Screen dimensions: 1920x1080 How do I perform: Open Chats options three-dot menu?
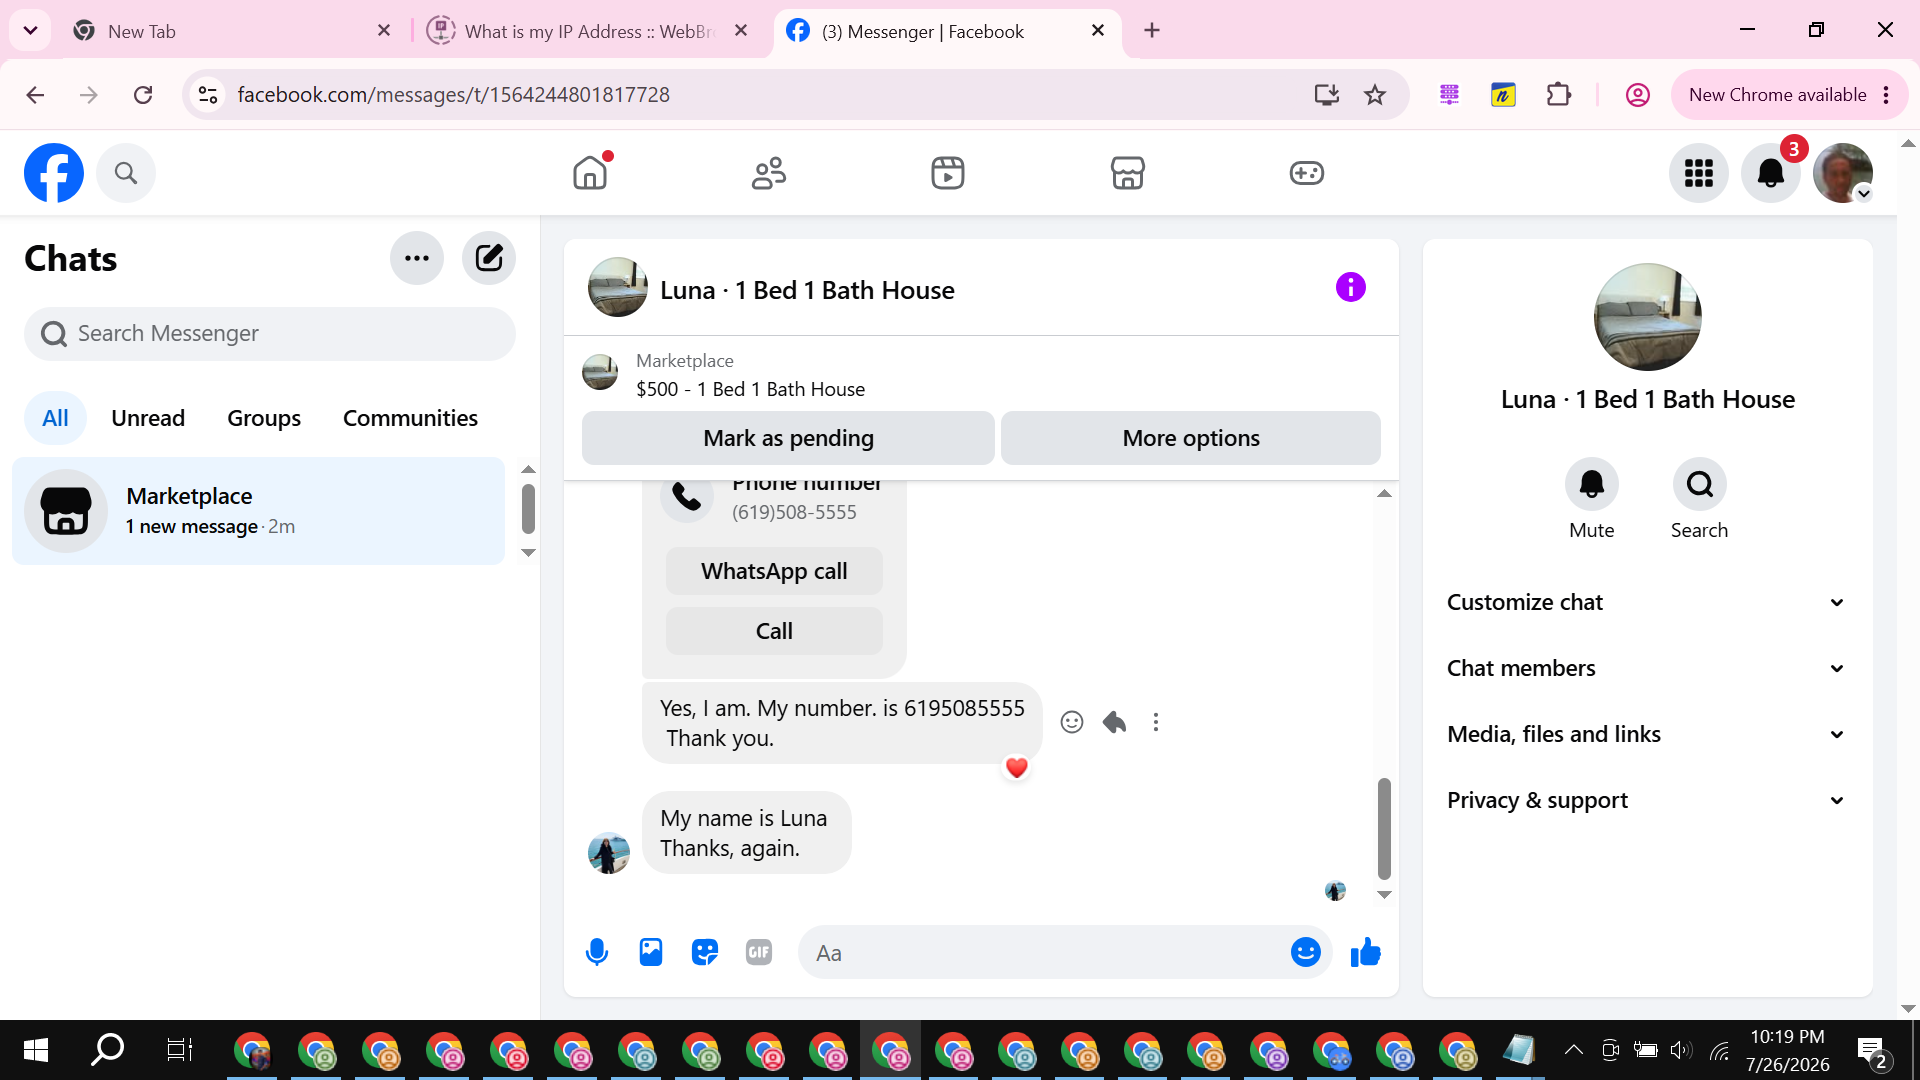tap(417, 258)
